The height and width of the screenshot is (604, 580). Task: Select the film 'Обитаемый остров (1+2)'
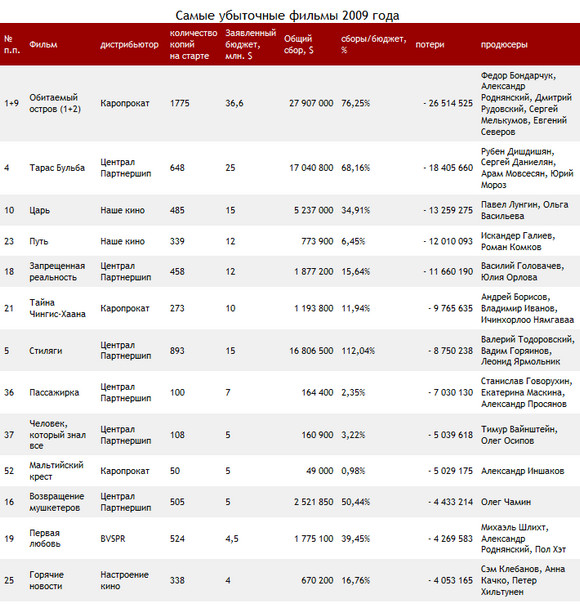point(55,103)
